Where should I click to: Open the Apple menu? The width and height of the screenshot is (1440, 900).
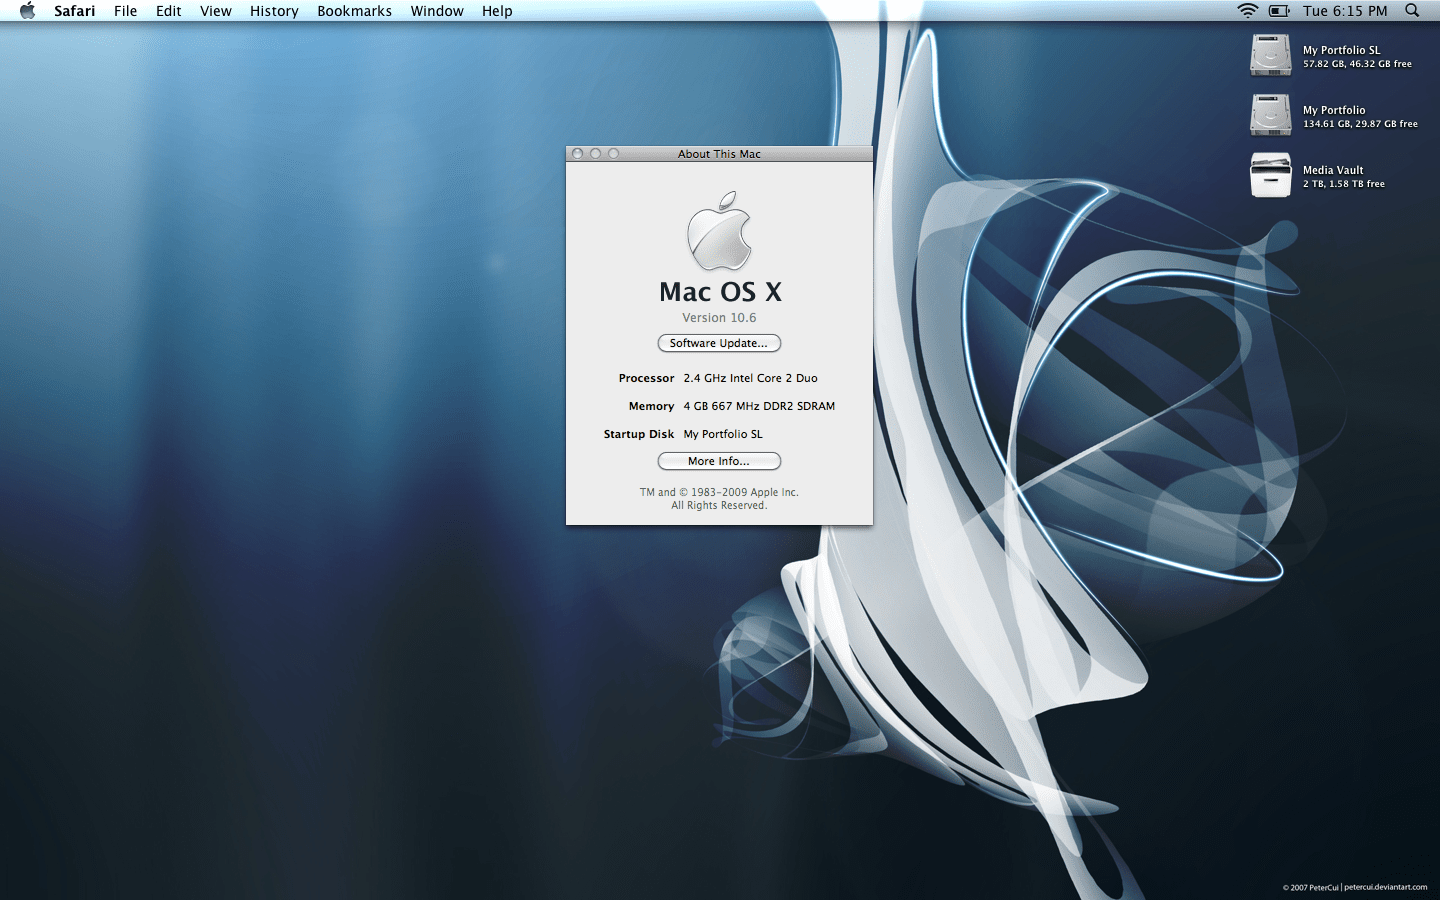point(27,11)
